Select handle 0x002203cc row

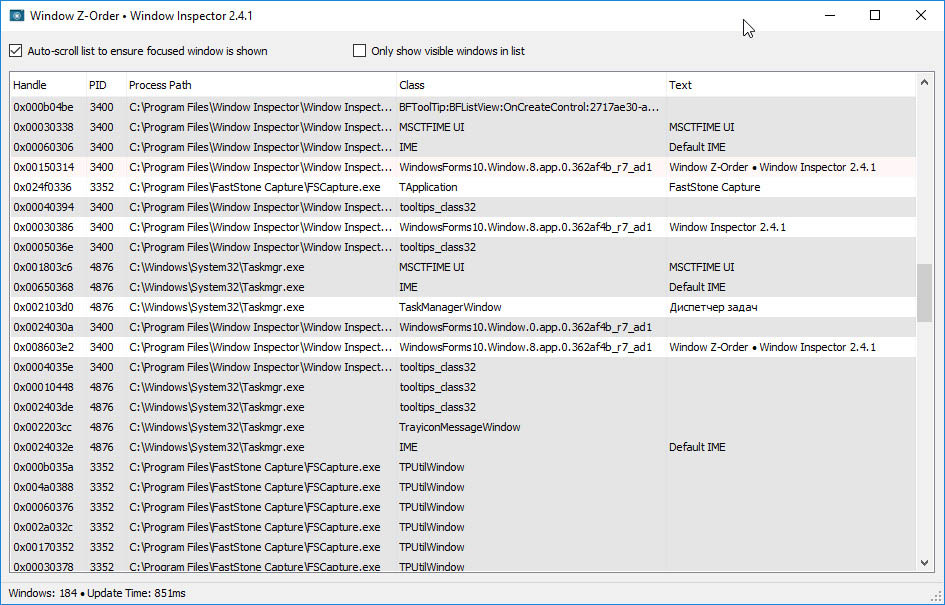click(x=463, y=427)
